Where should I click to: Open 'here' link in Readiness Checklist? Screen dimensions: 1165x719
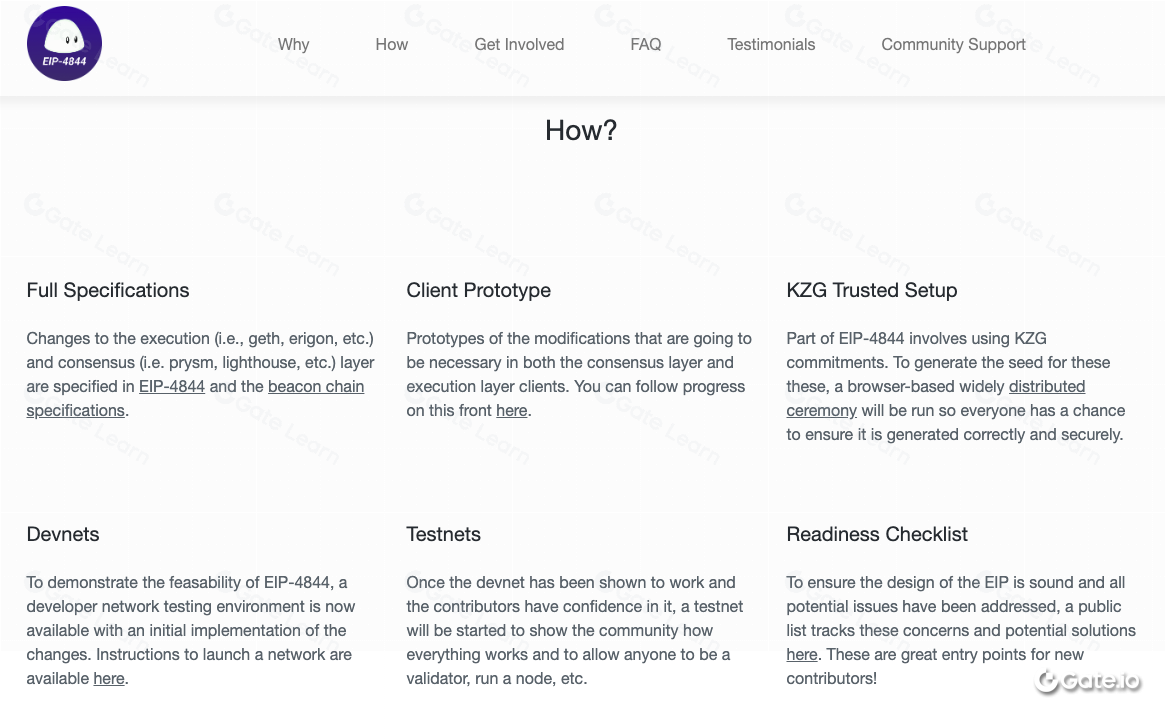pos(802,655)
